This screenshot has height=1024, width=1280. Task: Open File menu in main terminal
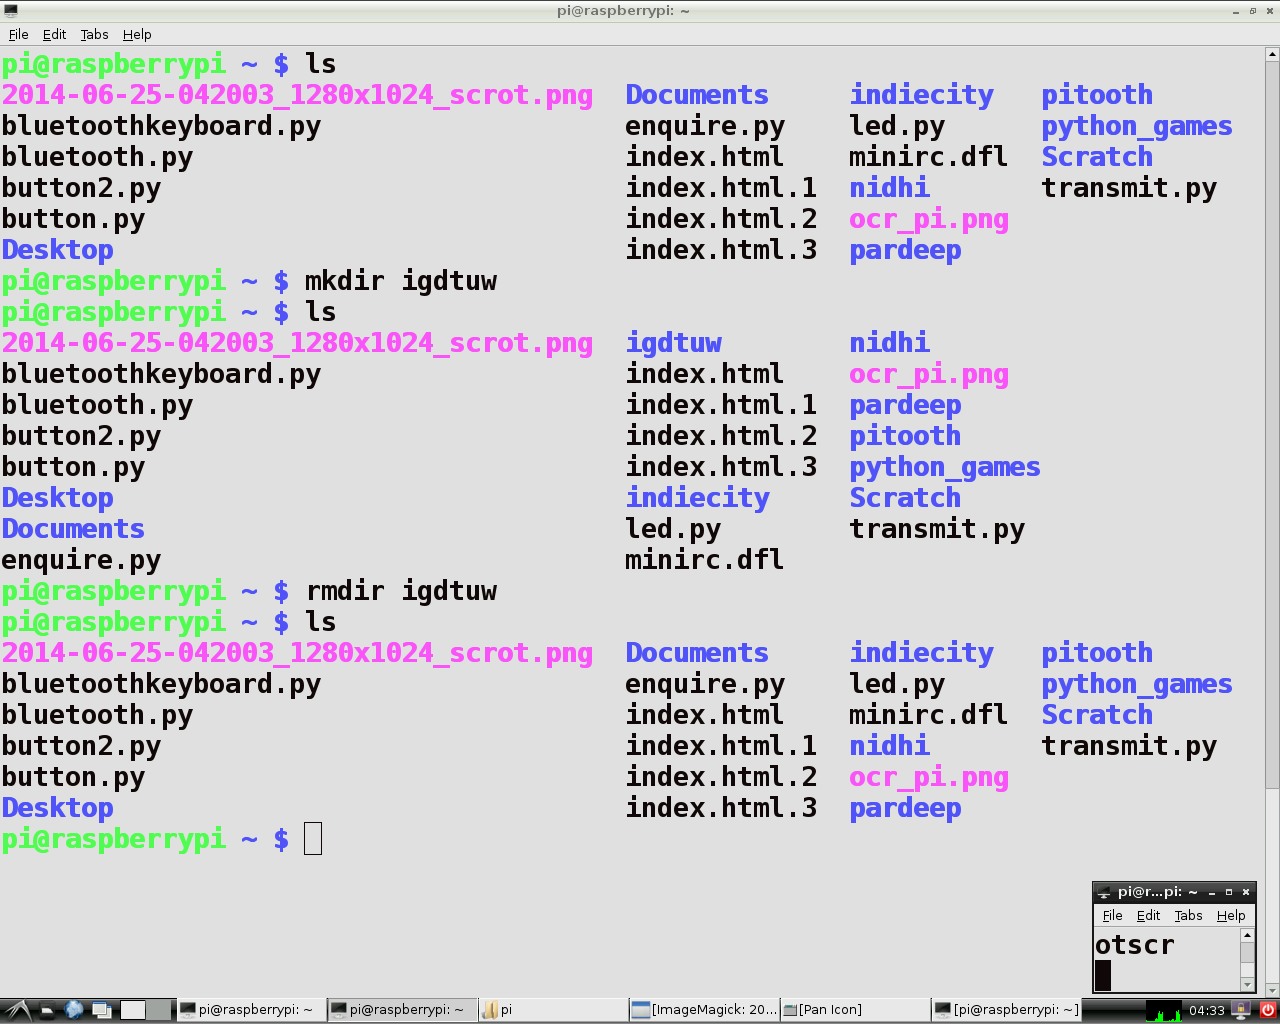tap(18, 34)
